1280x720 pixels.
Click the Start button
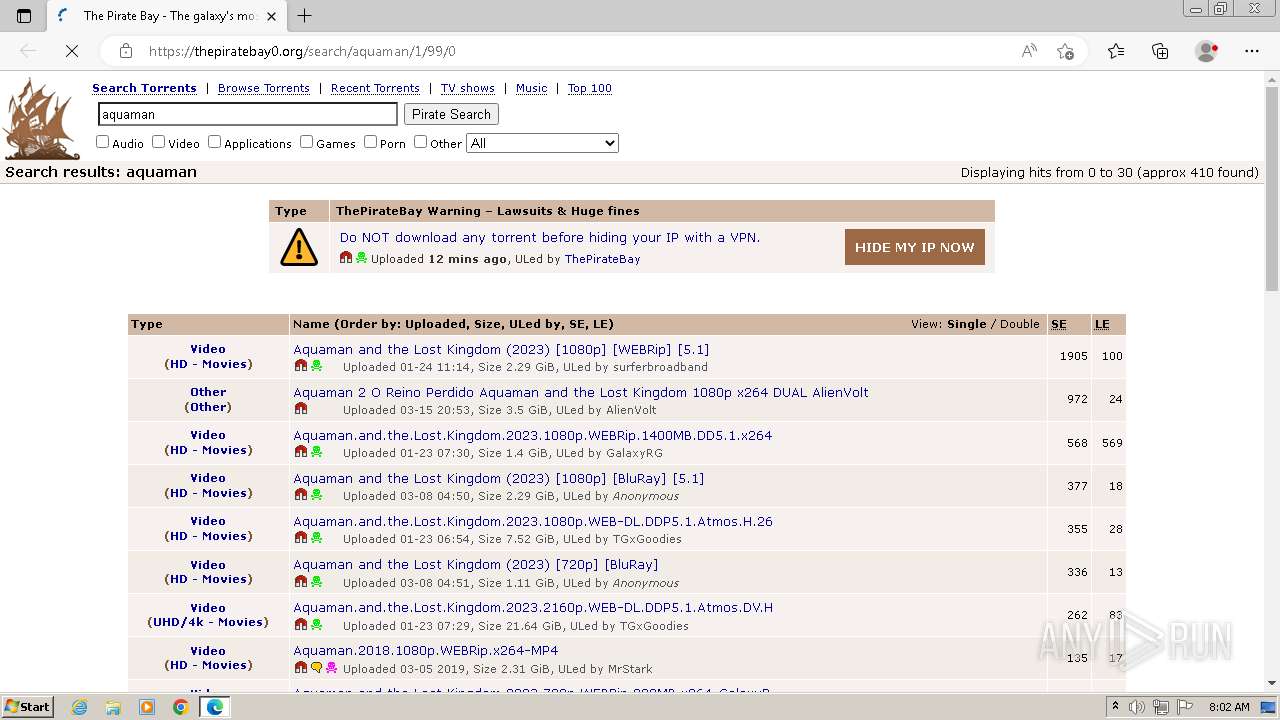pyautogui.click(x=27, y=707)
